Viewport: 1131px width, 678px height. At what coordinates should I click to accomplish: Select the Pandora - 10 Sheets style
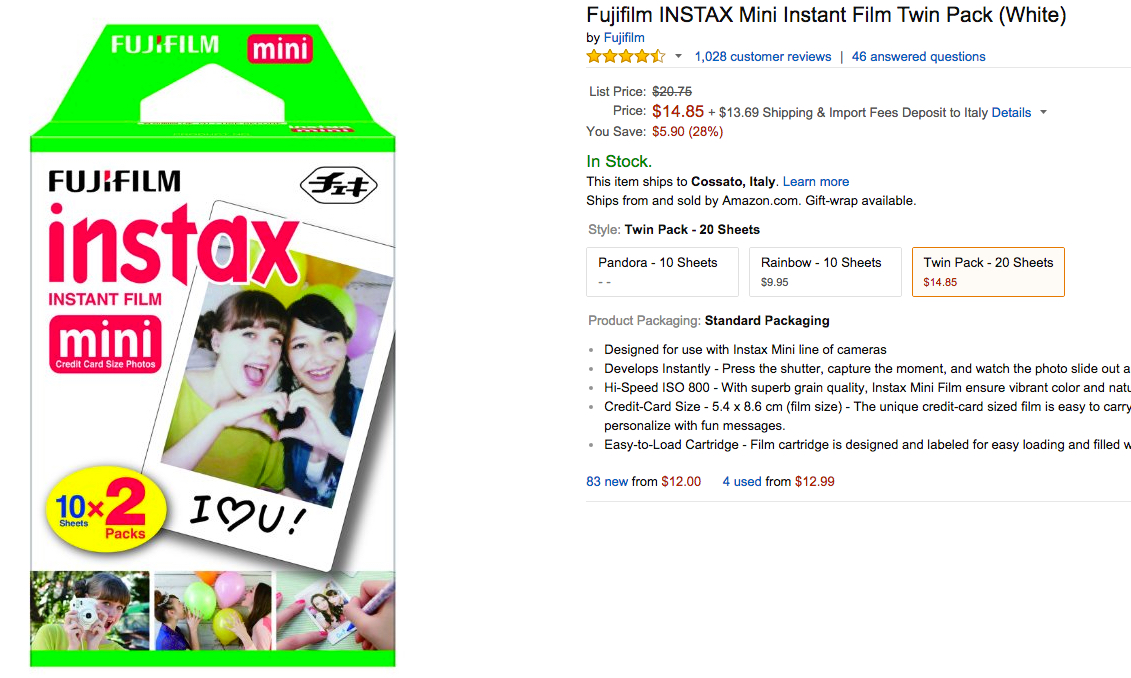coord(662,272)
